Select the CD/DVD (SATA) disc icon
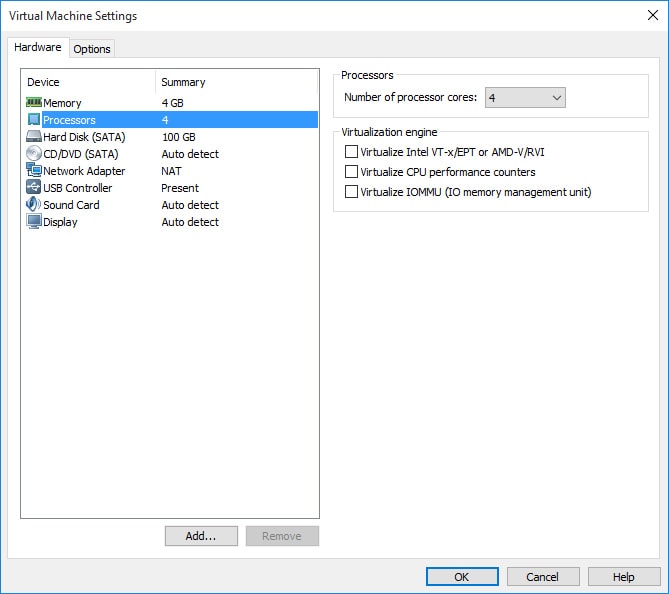 pyautogui.click(x=34, y=154)
